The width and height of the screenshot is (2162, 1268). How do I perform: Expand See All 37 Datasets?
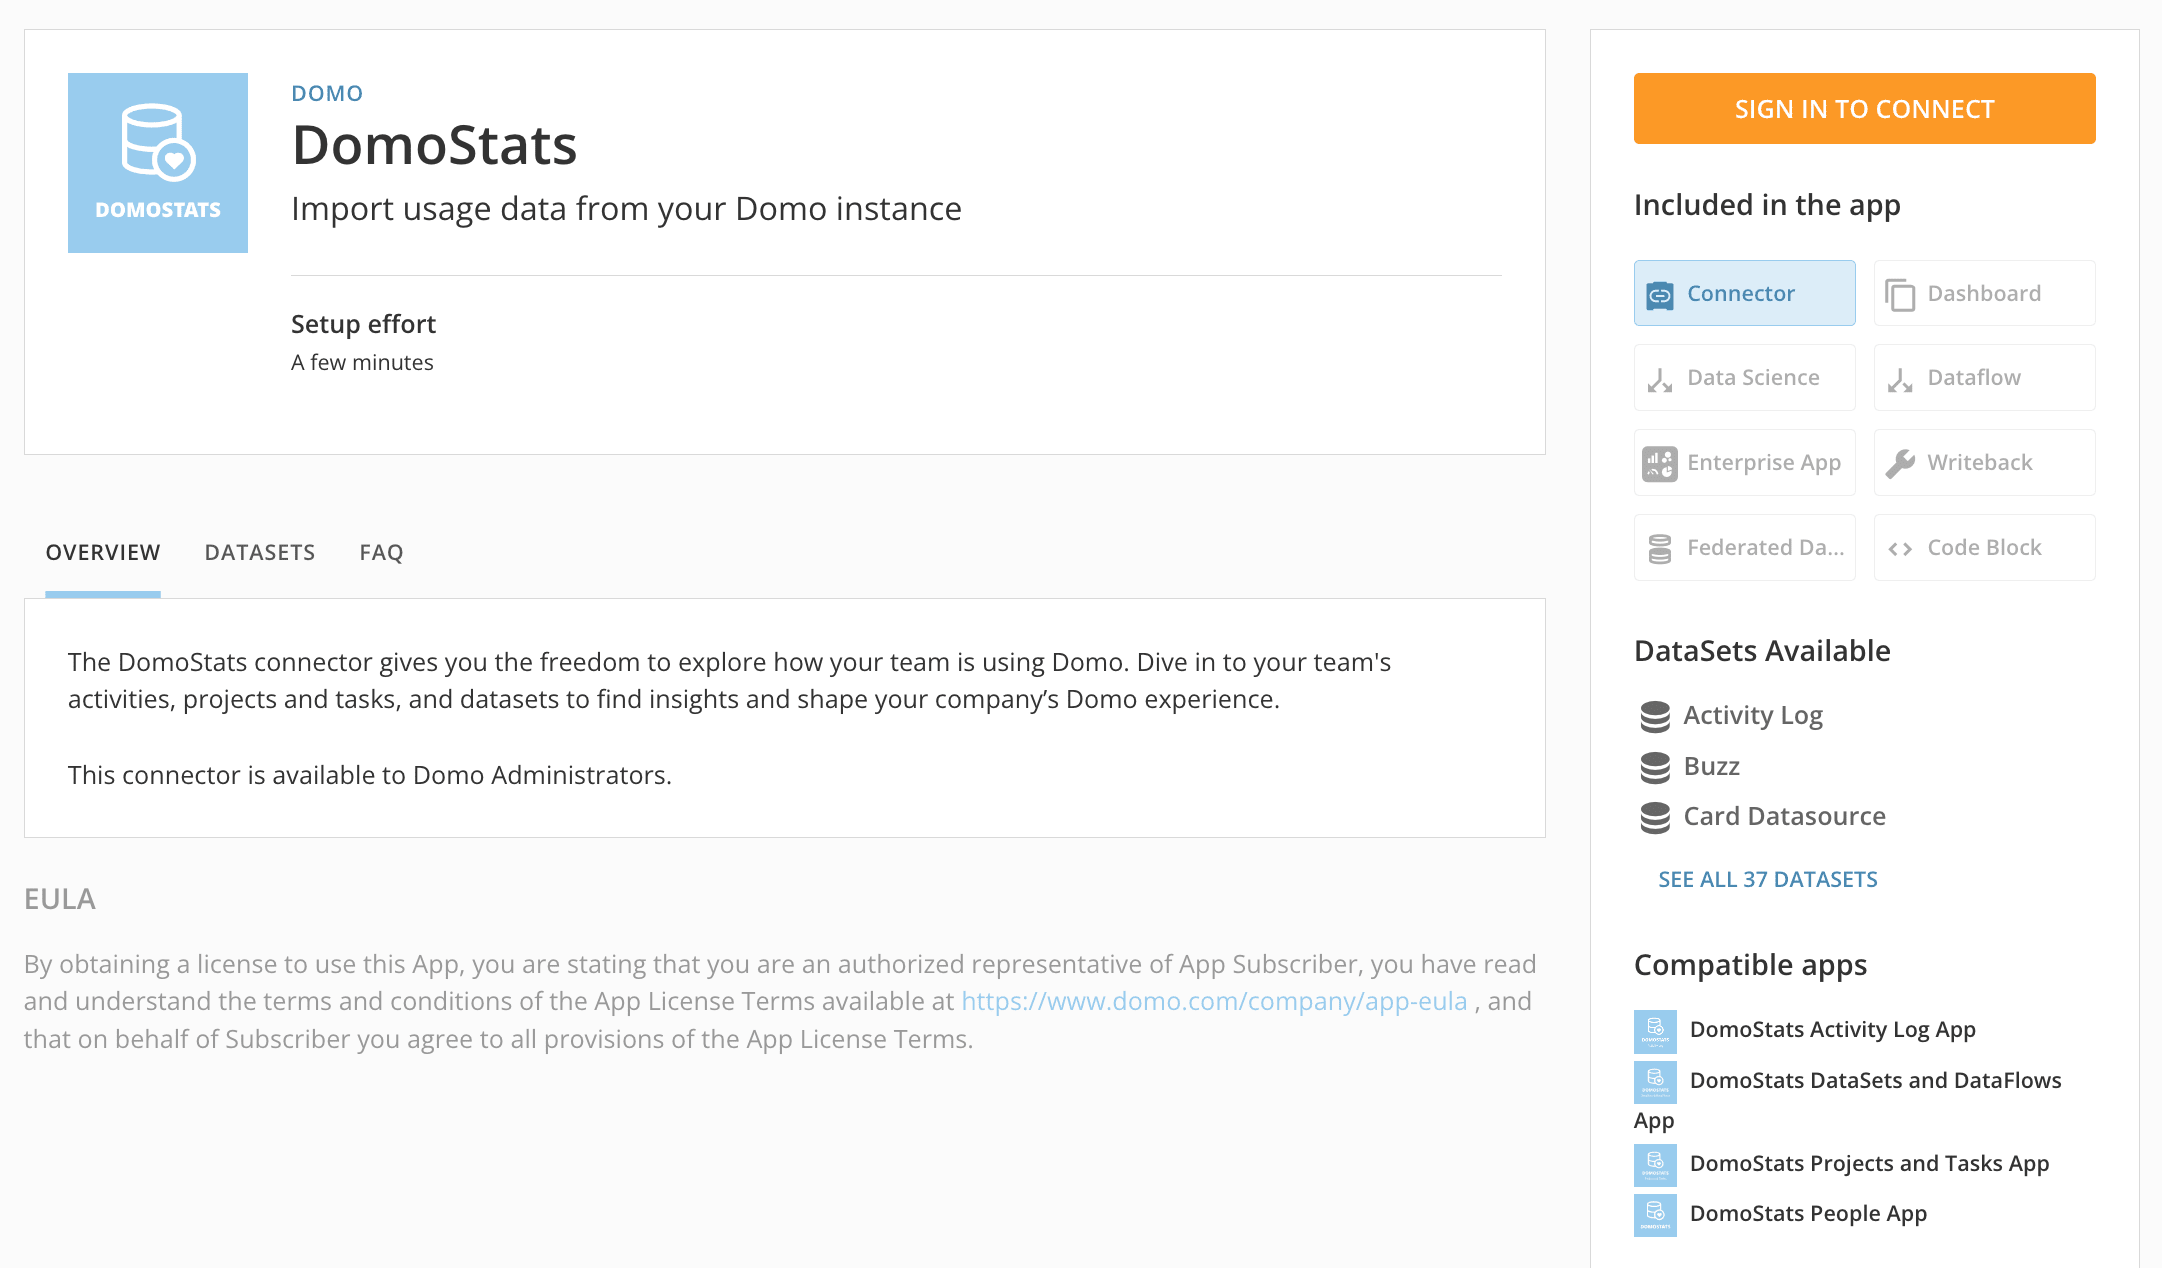coord(1767,880)
